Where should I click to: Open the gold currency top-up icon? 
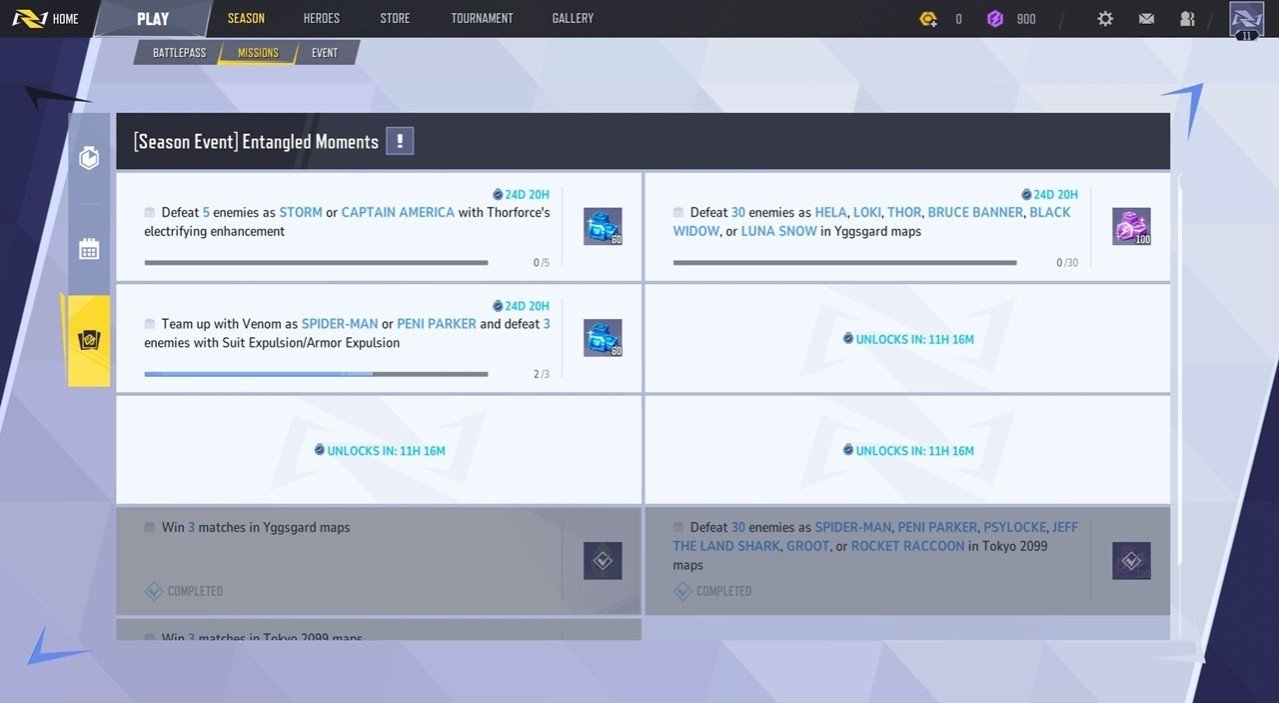coord(928,19)
